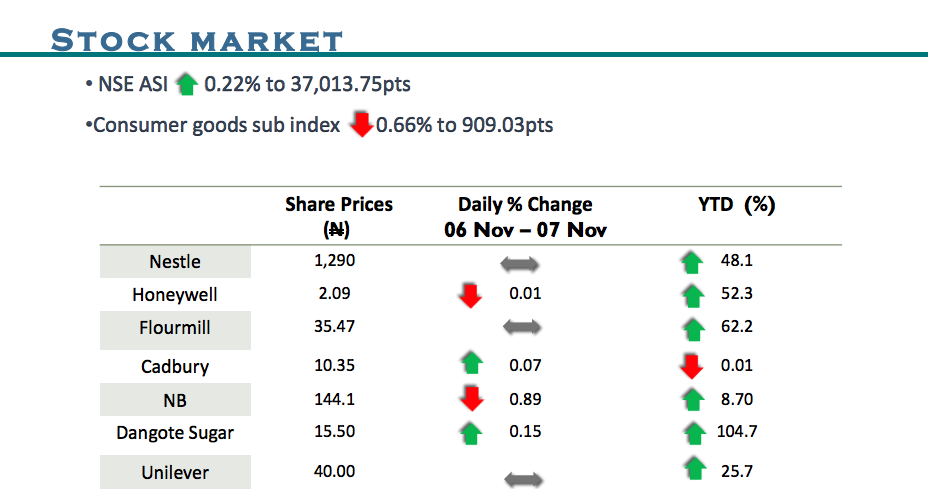The height and width of the screenshot is (489, 928).
Task: Select the Flourmill row label cell
Action: click(175, 328)
